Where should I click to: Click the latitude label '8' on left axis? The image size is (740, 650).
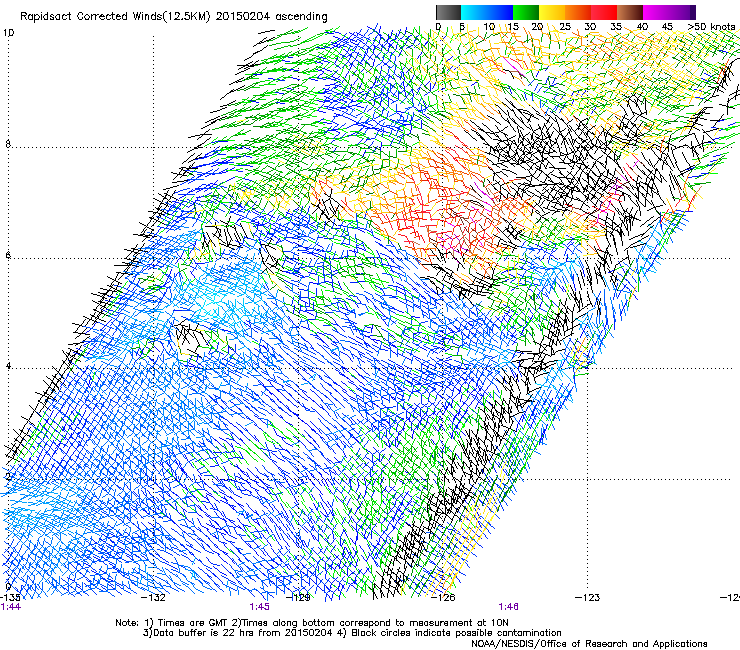[8, 144]
